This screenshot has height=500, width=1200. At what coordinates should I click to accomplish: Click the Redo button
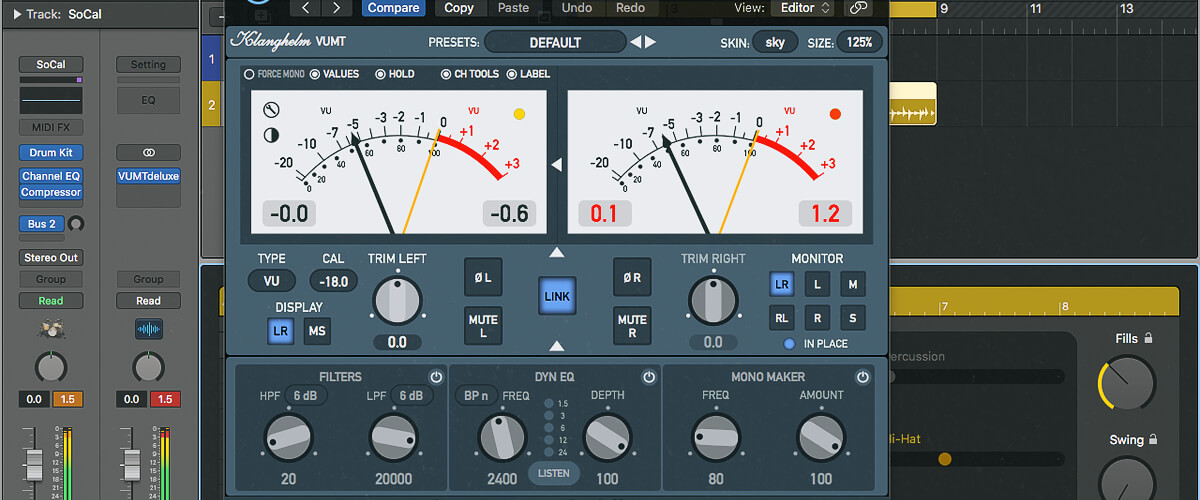click(x=630, y=8)
